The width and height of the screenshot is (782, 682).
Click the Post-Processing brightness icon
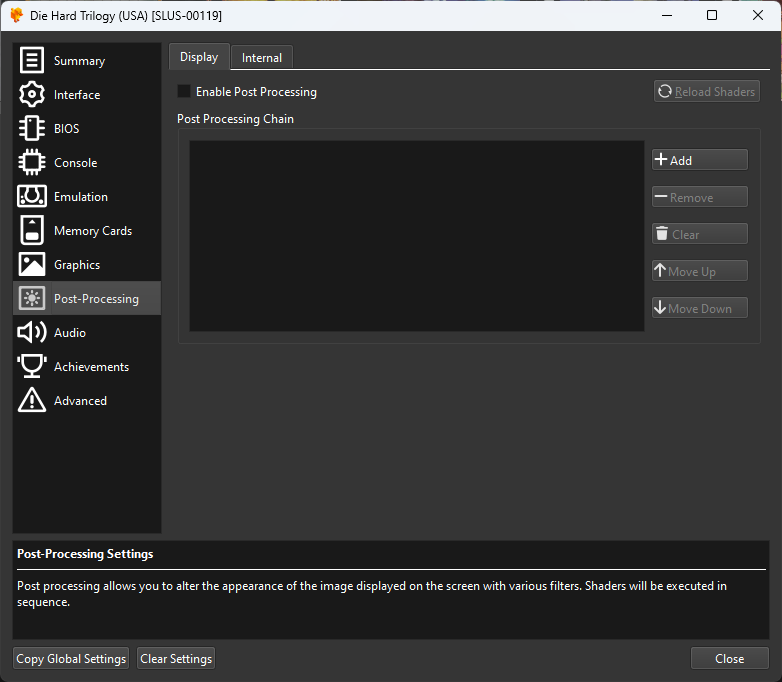pos(32,298)
